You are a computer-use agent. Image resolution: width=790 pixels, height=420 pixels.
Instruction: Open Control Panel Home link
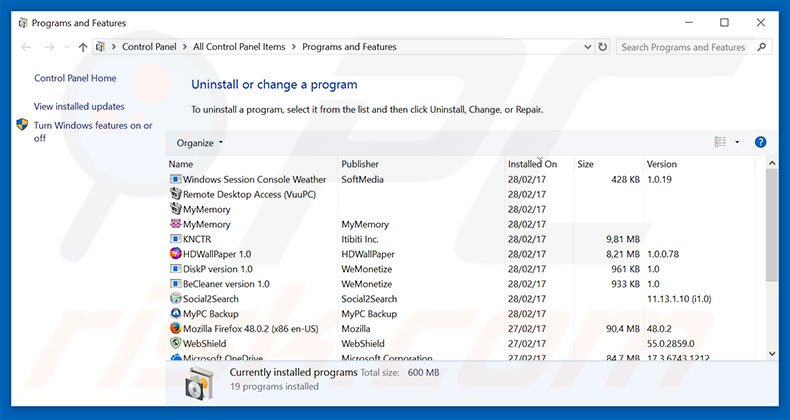click(75, 78)
